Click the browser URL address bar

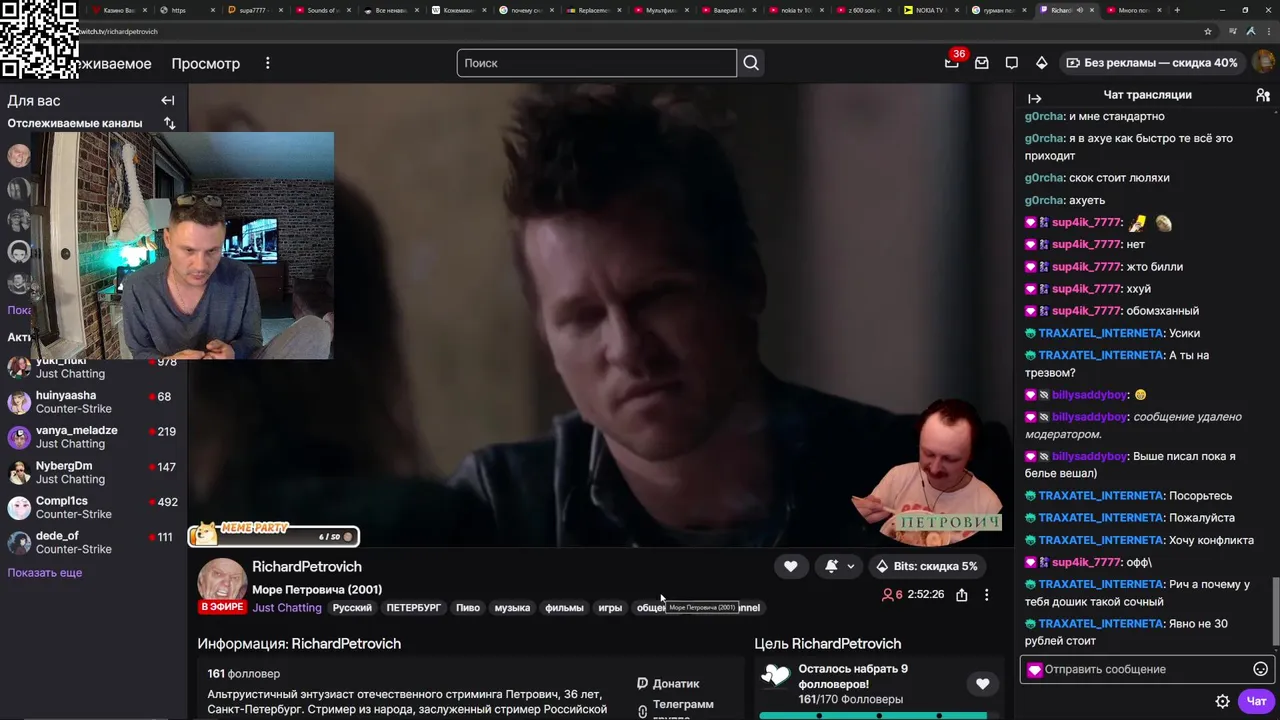pyautogui.click(x=640, y=31)
